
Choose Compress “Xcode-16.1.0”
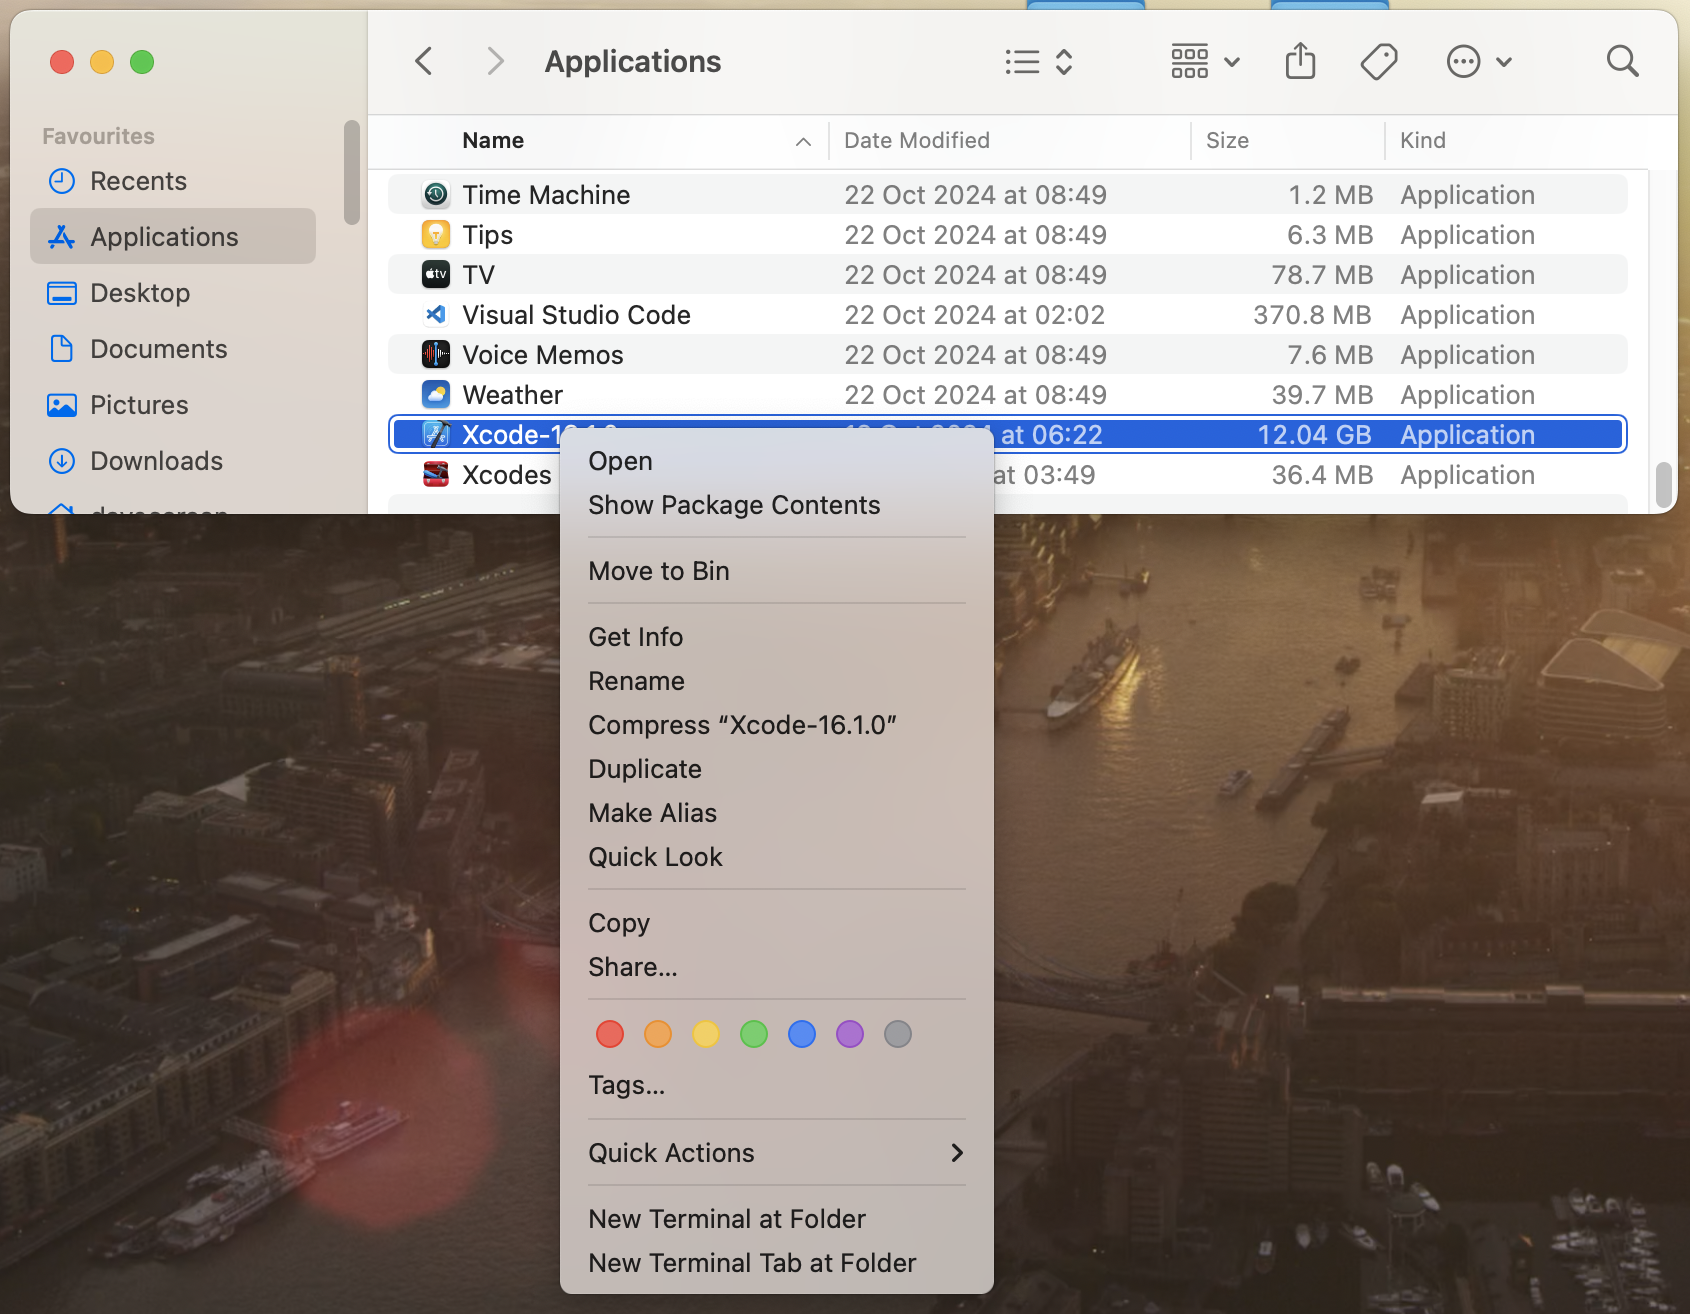pyautogui.click(x=777, y=725)
